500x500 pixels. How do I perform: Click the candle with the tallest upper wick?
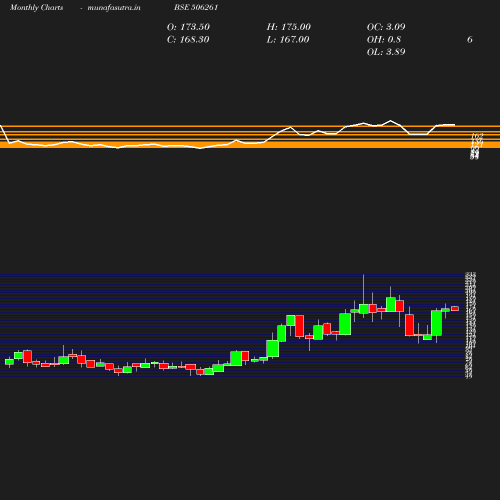(364, 309)
